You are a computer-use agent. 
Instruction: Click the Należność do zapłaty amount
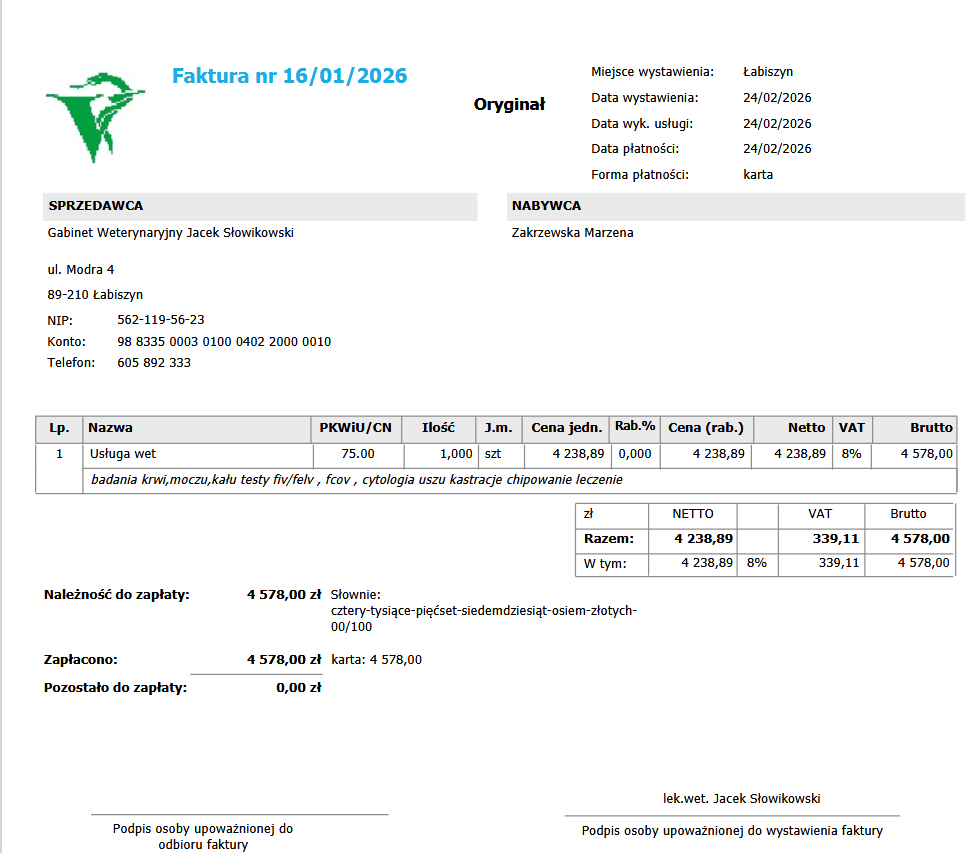click(284, 595)
